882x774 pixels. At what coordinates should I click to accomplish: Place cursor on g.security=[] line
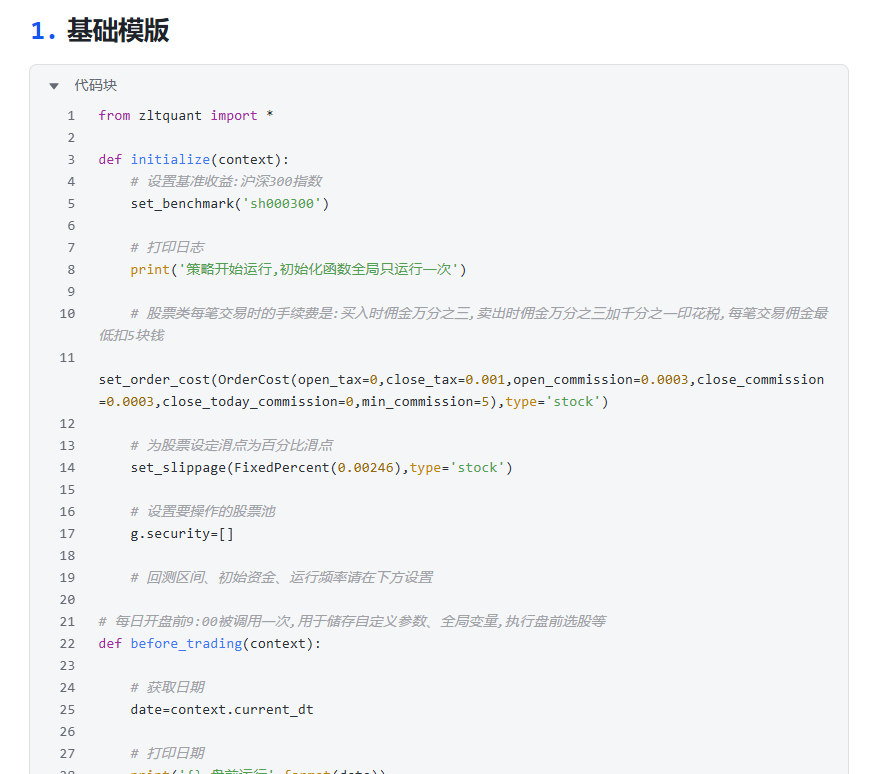[182, 534]
